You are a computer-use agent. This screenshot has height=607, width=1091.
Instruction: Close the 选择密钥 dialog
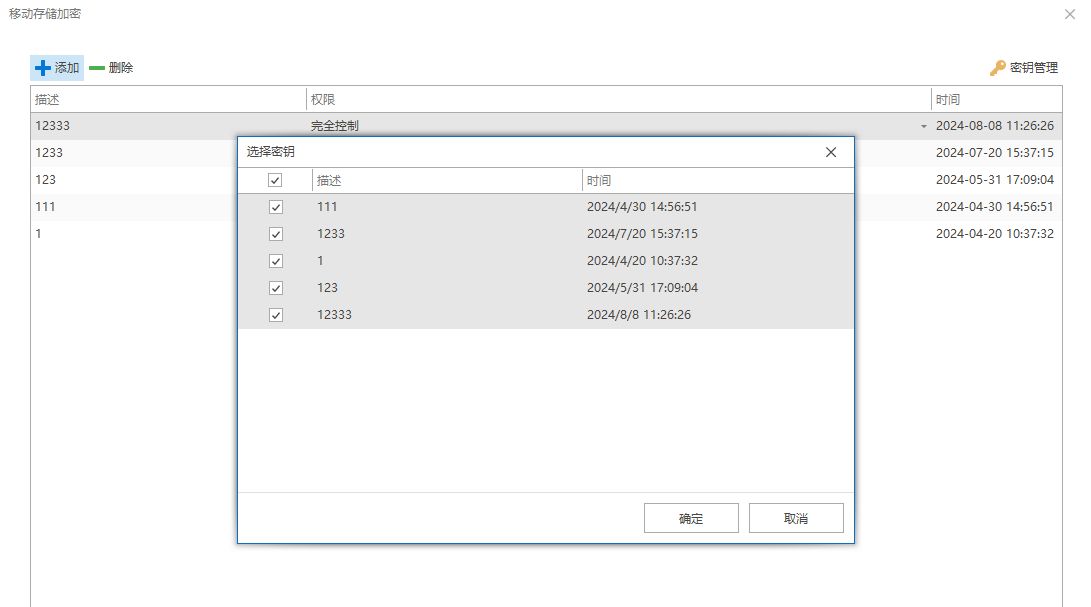click(831, 152)
